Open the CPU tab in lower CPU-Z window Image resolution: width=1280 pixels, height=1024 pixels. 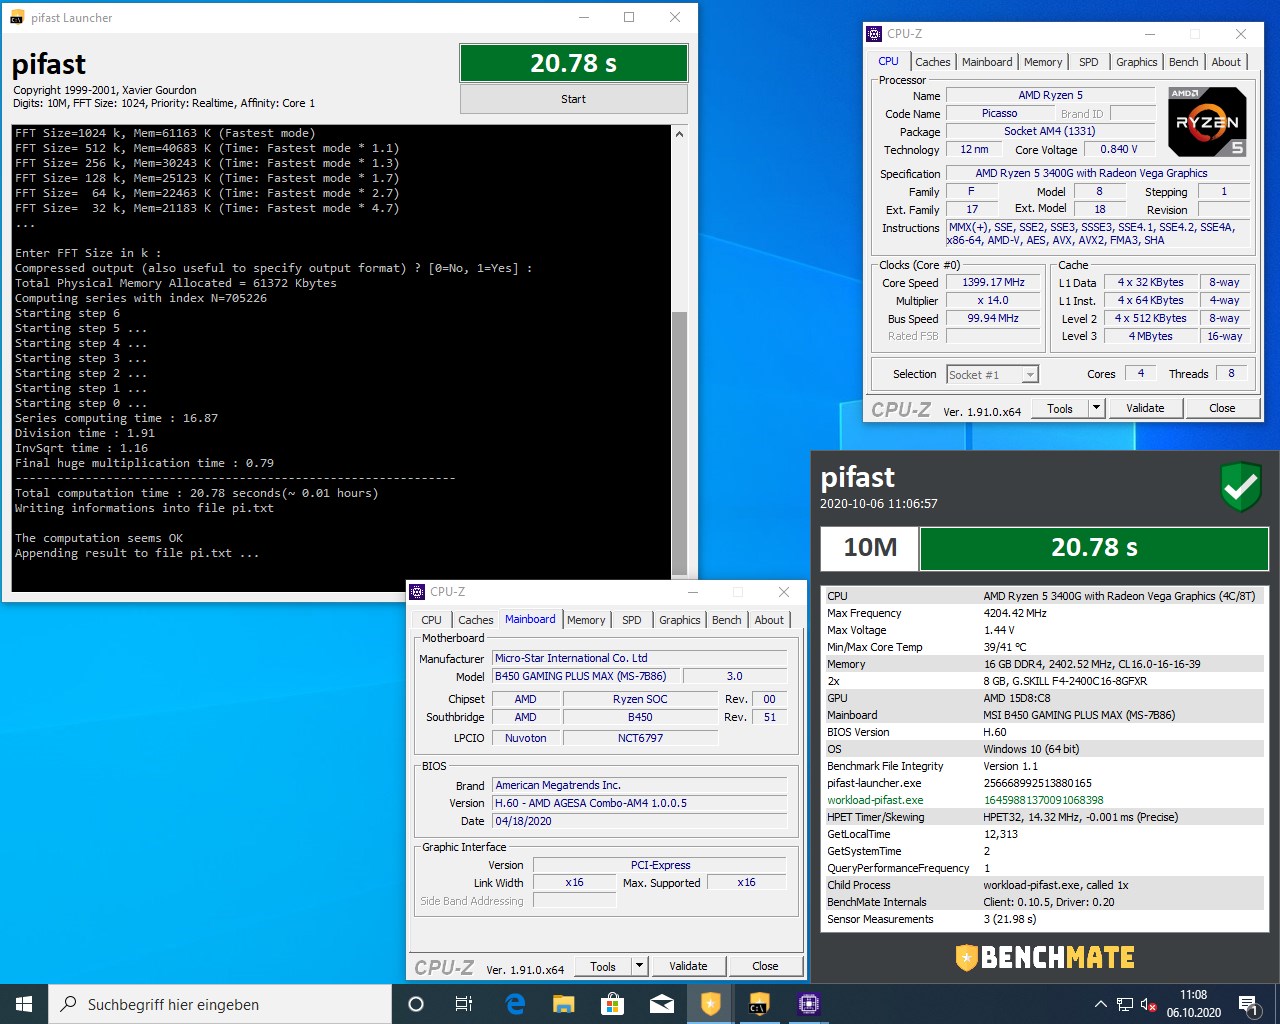click(x=431, y=620)
